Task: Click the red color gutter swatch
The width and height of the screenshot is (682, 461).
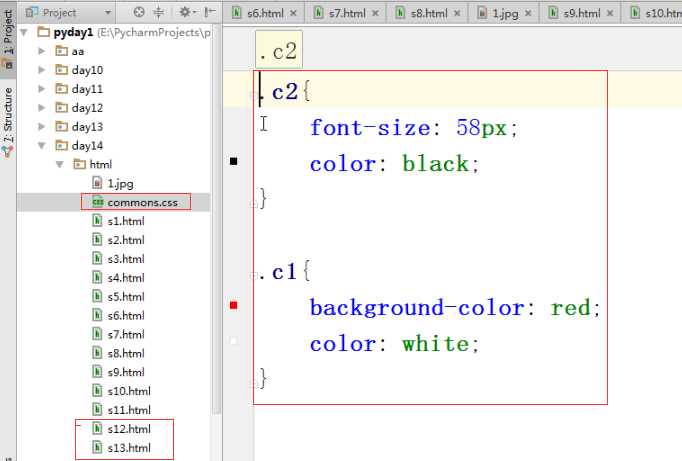Action: point(234,305)
